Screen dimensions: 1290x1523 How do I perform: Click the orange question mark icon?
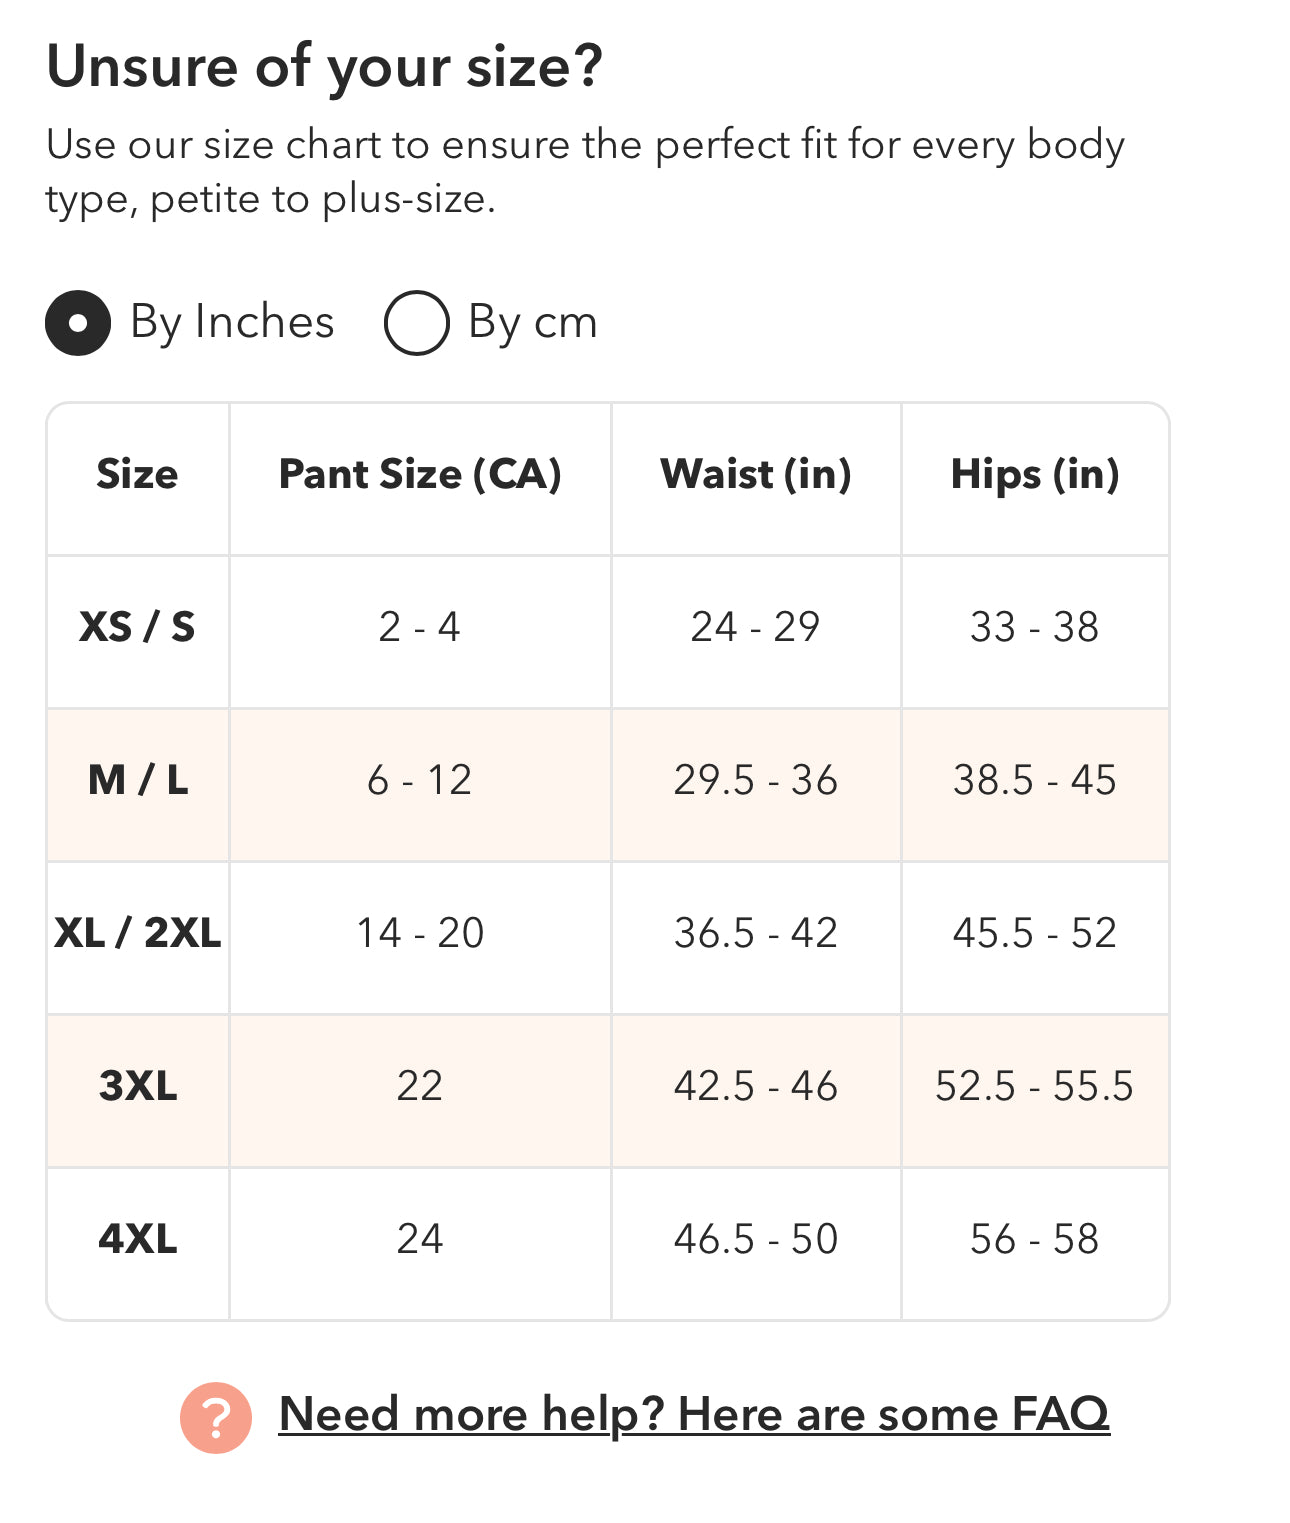pyautogui.click(x=215, y=1417)
